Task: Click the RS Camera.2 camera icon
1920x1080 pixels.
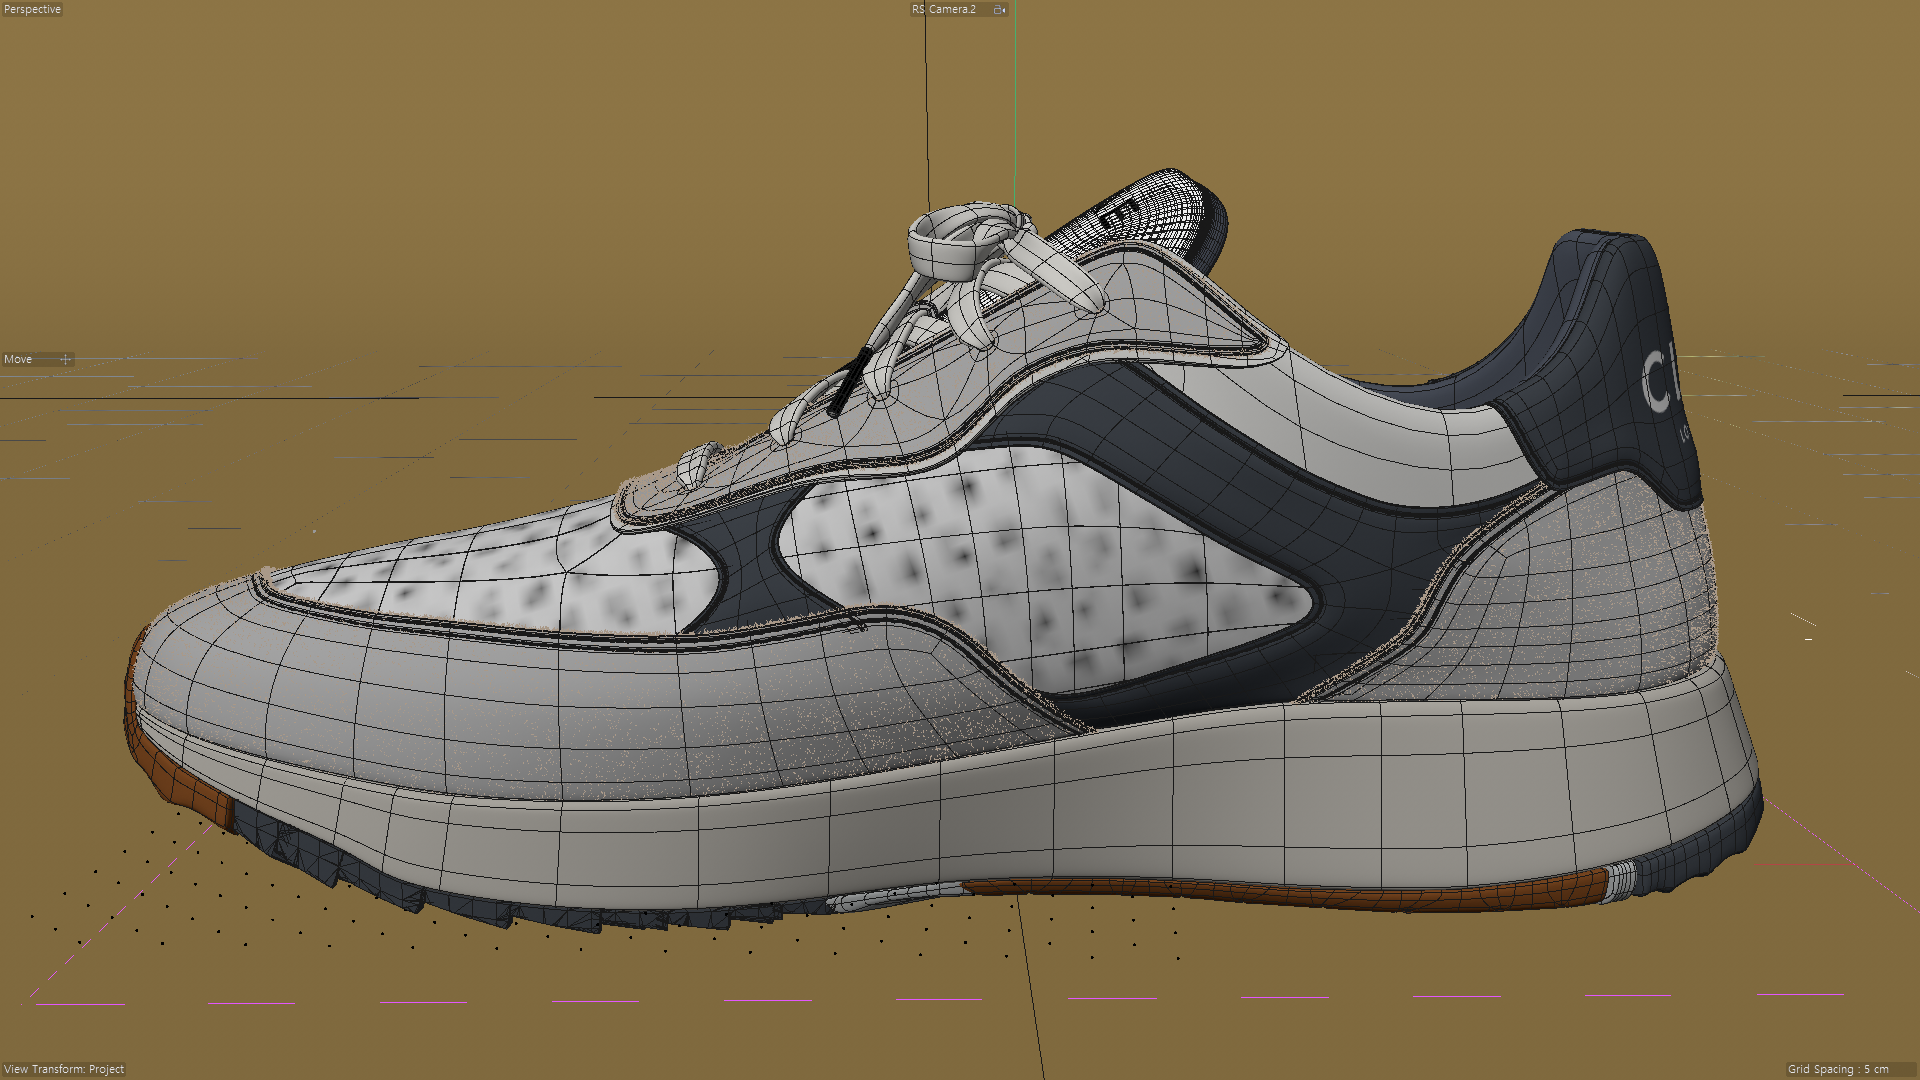Action: pos(998,9)
